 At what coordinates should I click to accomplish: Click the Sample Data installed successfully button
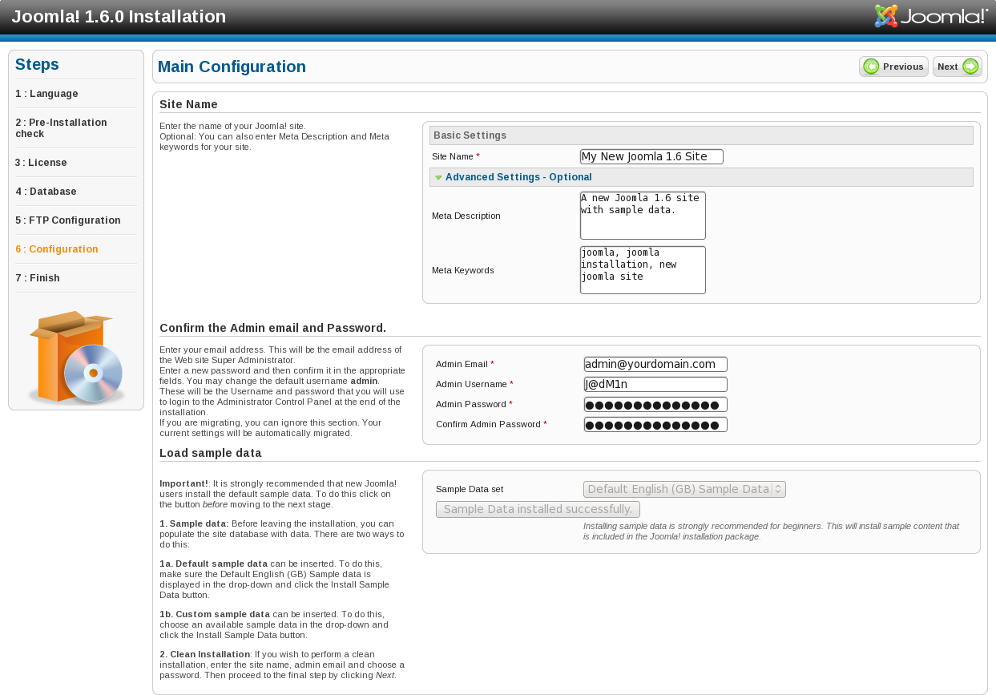pyautogui.click(x=537, y=509)
